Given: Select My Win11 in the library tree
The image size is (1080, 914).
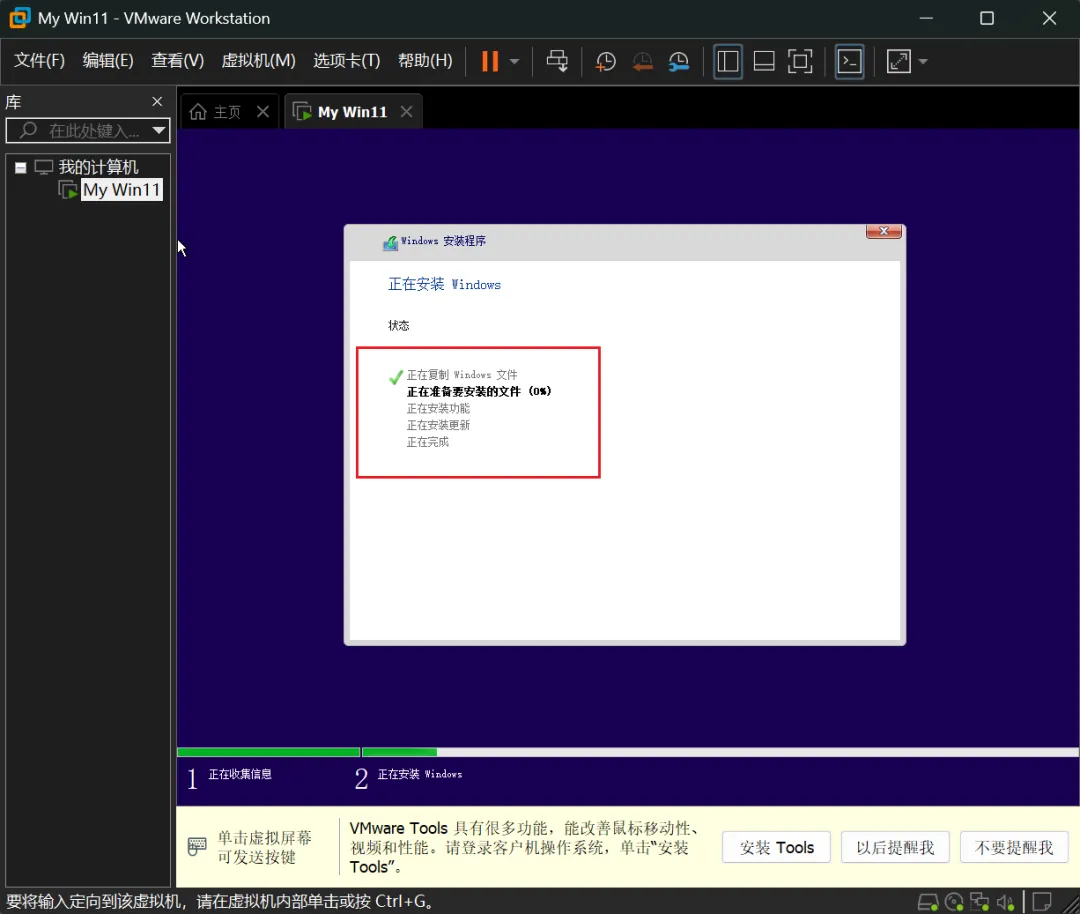Looking at the screenshot, I should tap(122, 189).
